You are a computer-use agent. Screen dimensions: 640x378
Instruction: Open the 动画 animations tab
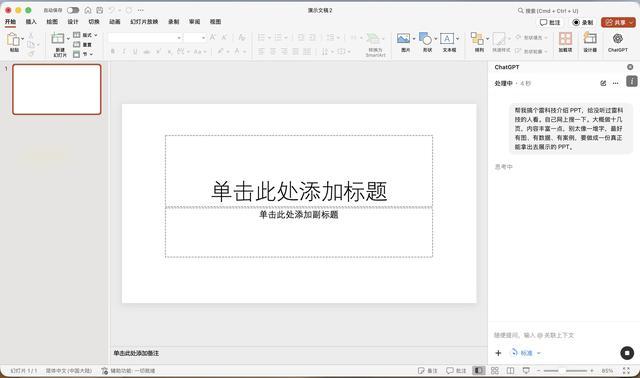pyautogui.click(x=115, y=22)
